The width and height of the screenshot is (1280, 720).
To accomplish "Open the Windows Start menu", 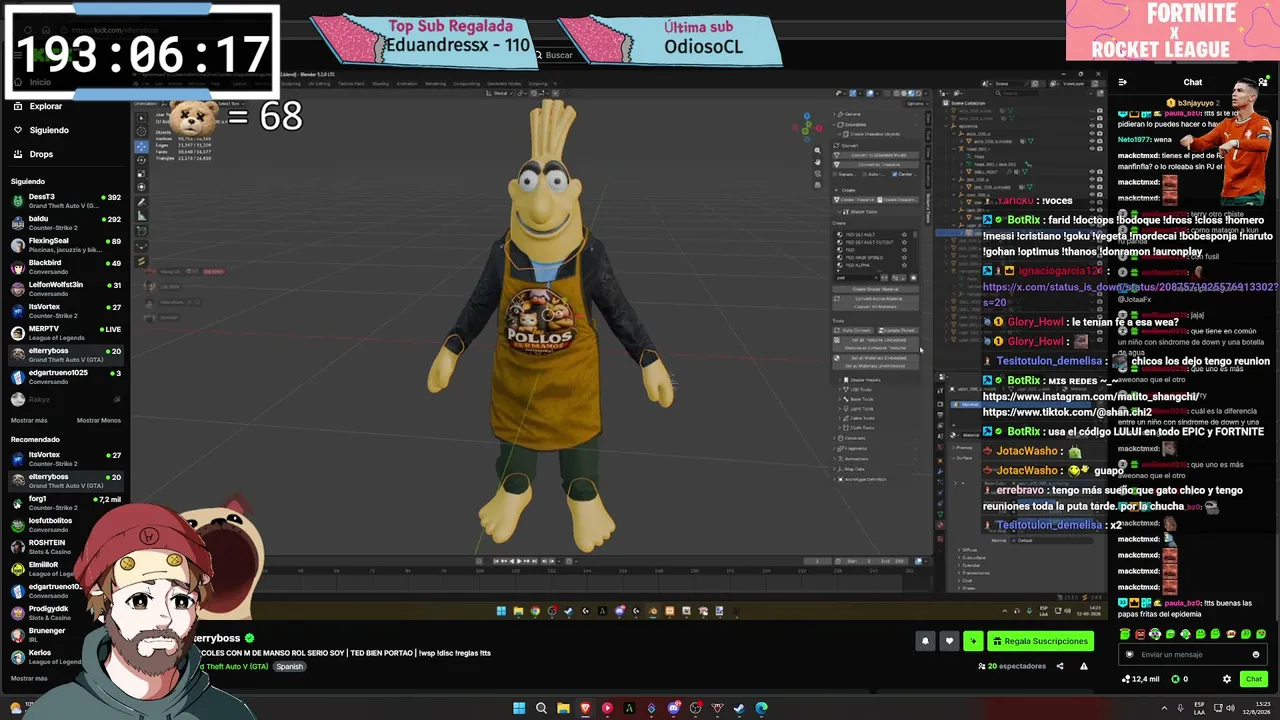I will [x=519, y=708].
